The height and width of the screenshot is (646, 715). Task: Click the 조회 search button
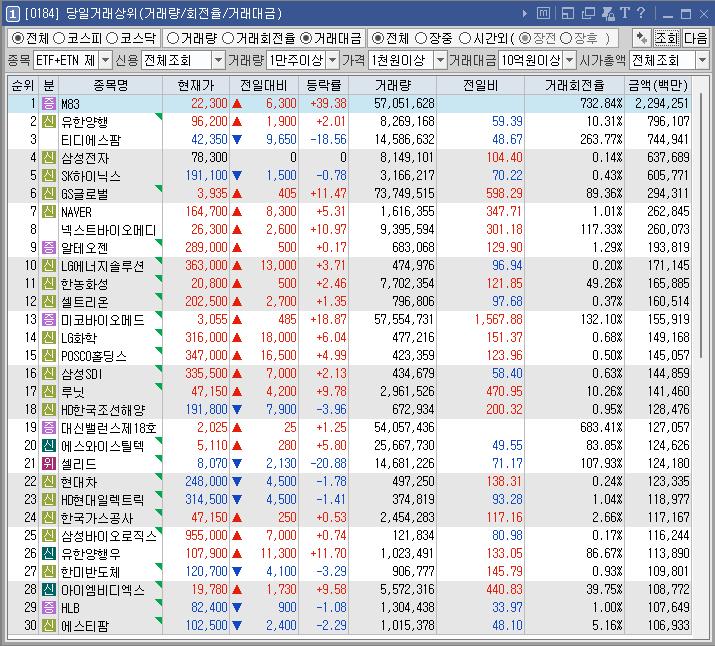667,38
